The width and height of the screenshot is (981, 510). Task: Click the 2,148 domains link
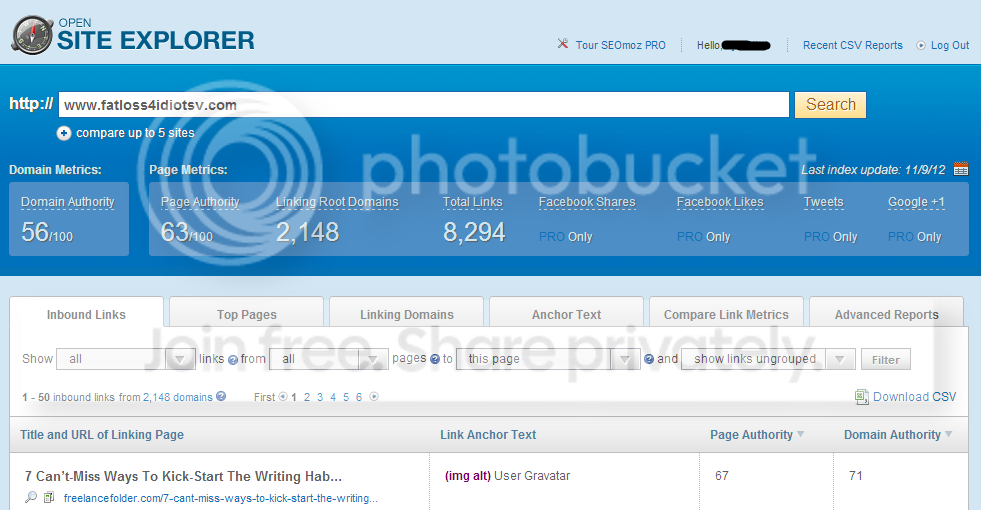coord(178,397)
